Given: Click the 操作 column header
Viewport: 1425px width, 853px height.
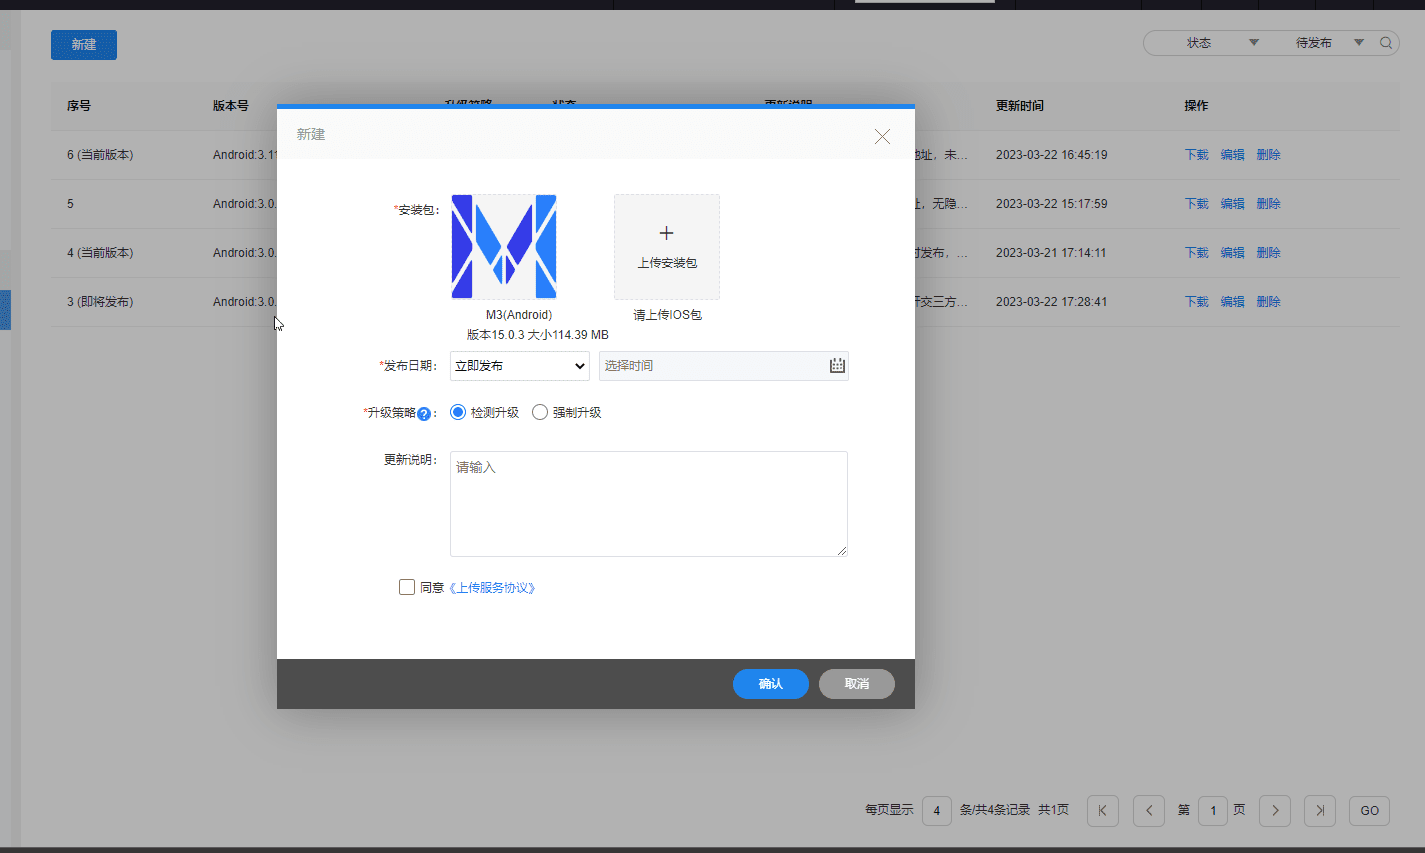Looking at the screenshot, I should coord(1197,106).
